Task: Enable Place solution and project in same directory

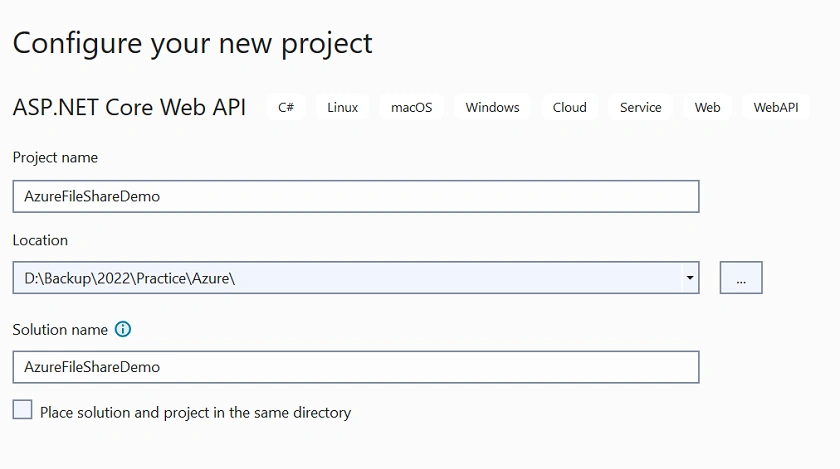Action: click(x=22, y=410)
